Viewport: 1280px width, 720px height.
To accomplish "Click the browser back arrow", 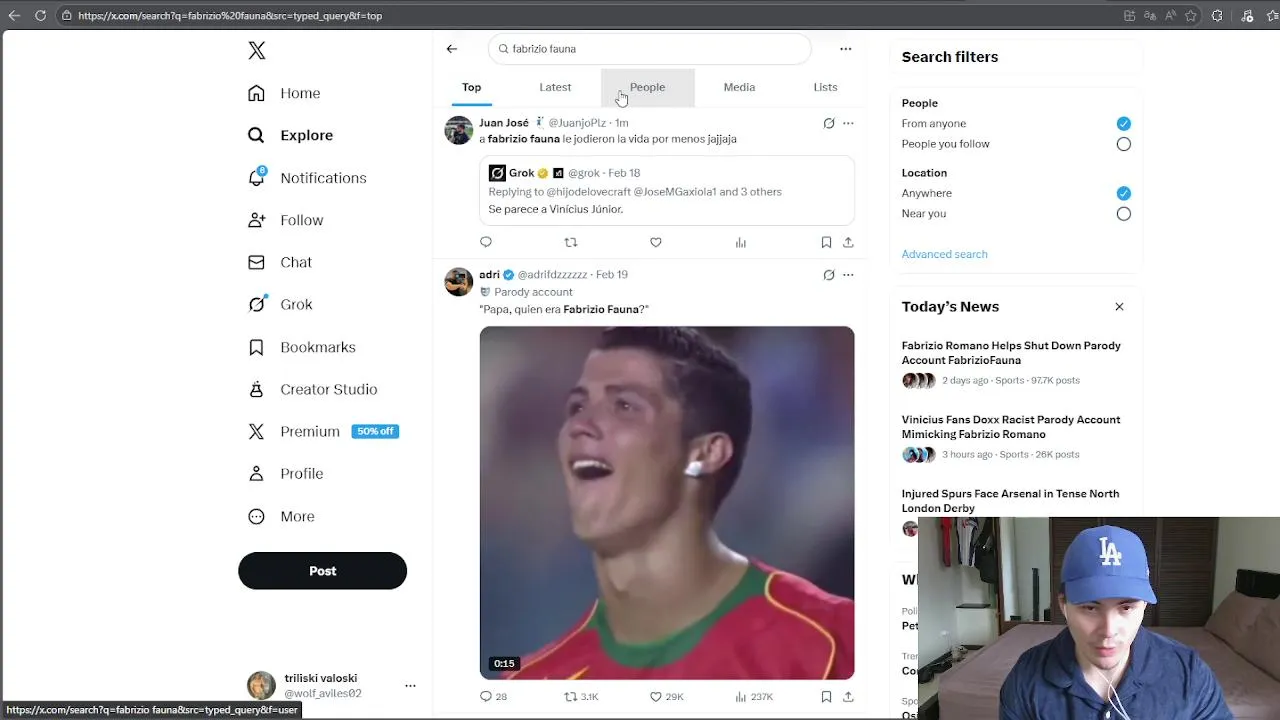I will (14, 15).
